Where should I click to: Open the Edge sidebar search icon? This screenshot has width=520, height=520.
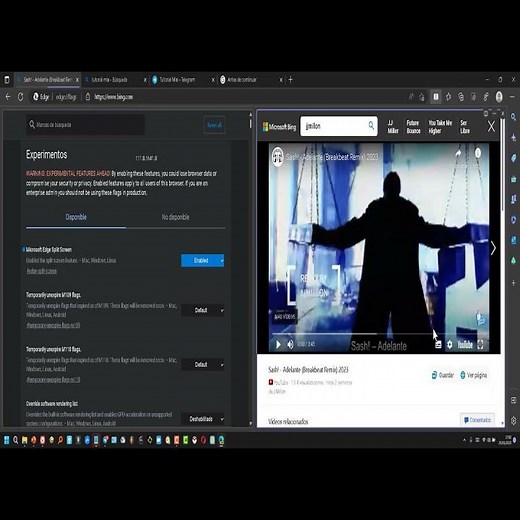[513, 117]
